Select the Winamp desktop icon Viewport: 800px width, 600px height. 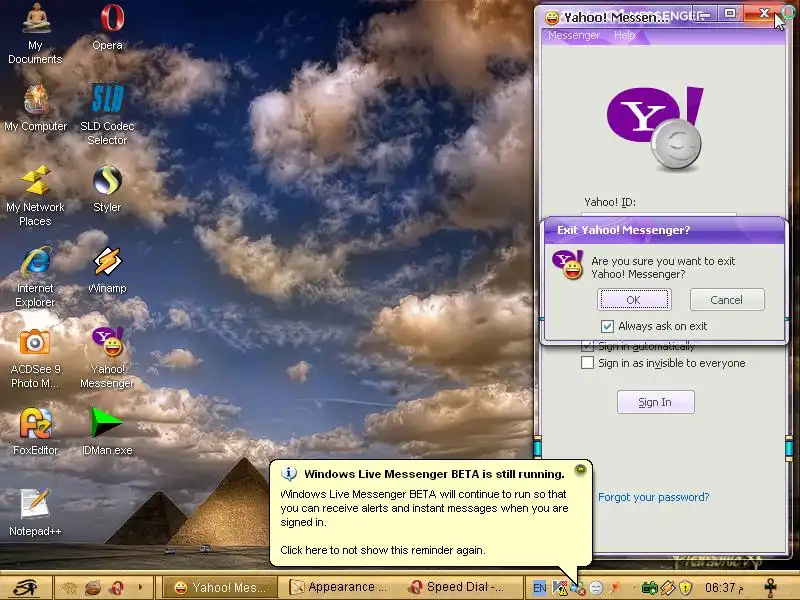(107, 270)
